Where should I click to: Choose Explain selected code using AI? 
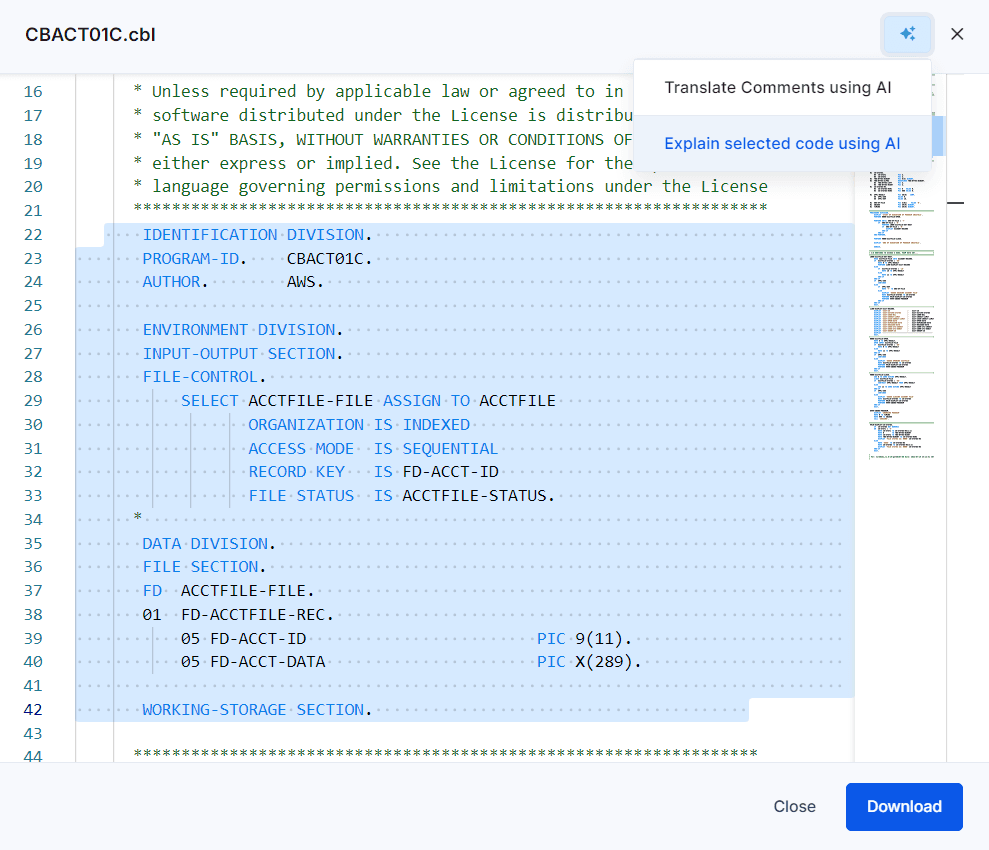[x=781, y=144]
